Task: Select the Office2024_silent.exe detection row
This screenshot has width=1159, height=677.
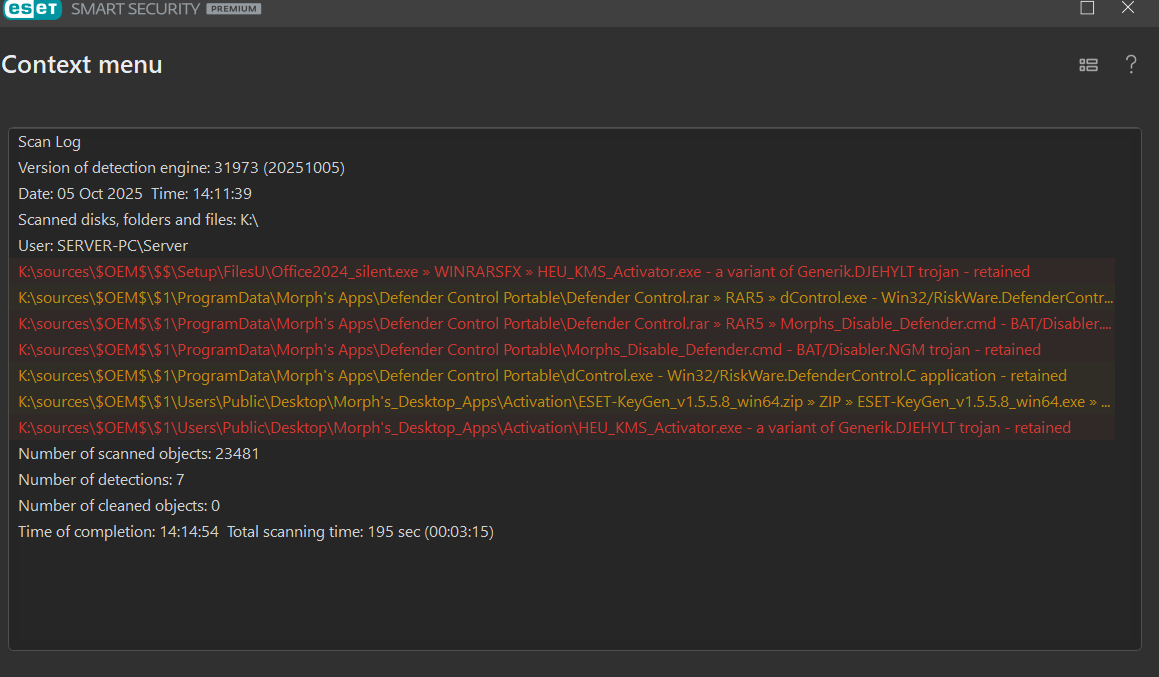Action: click(x=523, y=272)
